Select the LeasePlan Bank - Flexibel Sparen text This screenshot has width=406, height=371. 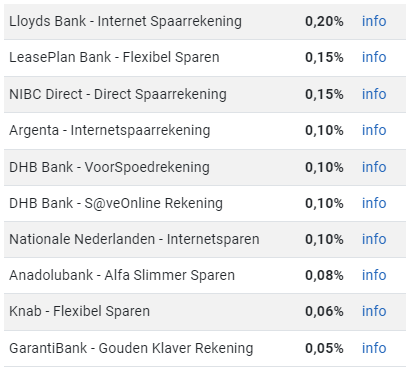point(114,57)
